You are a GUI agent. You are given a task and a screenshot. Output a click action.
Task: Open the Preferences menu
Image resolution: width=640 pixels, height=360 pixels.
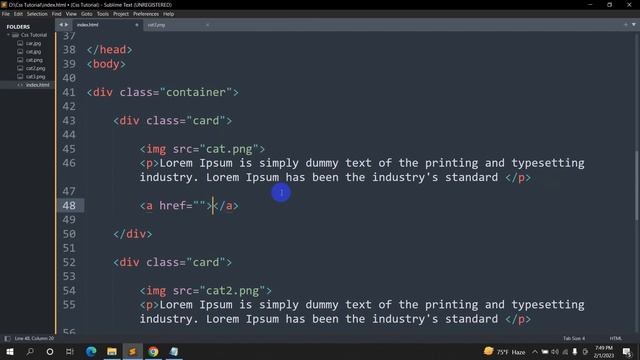(x=146, y=14)
